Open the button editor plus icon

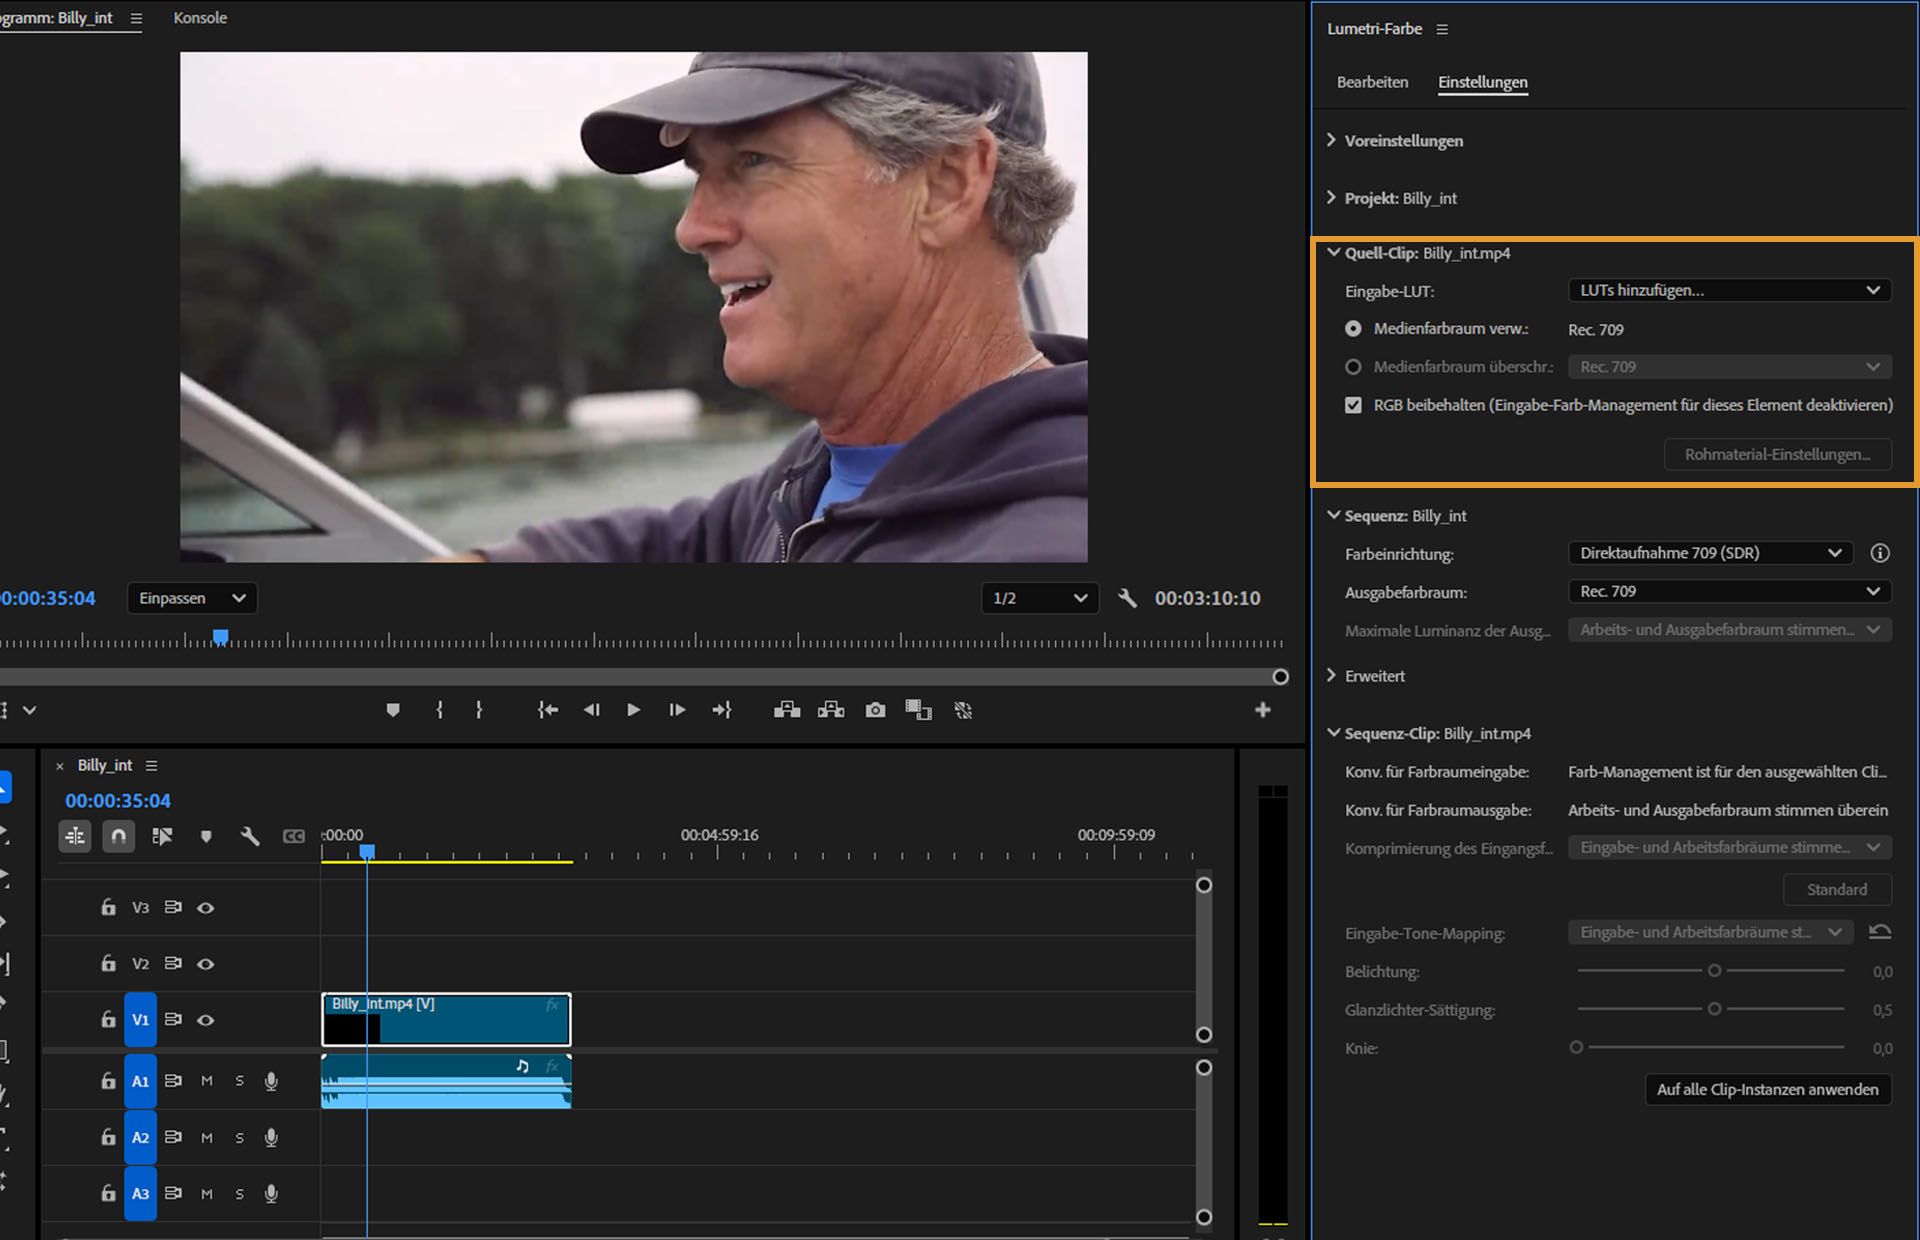click(1263, 710)
